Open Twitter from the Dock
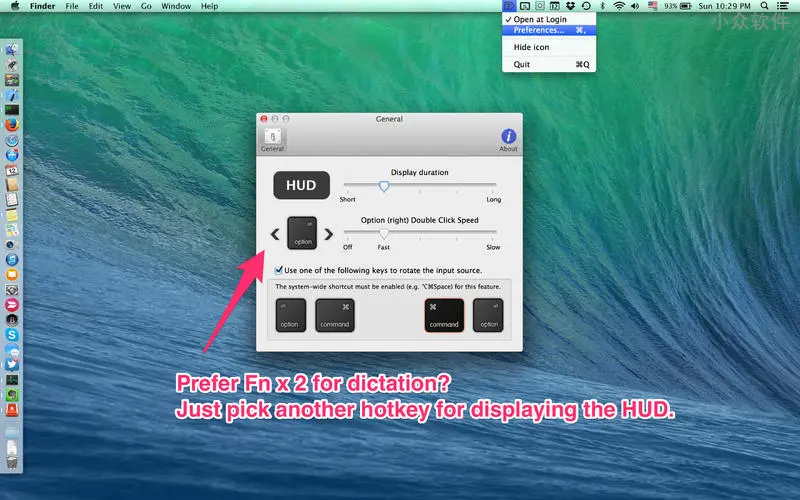 coord(12,365)
